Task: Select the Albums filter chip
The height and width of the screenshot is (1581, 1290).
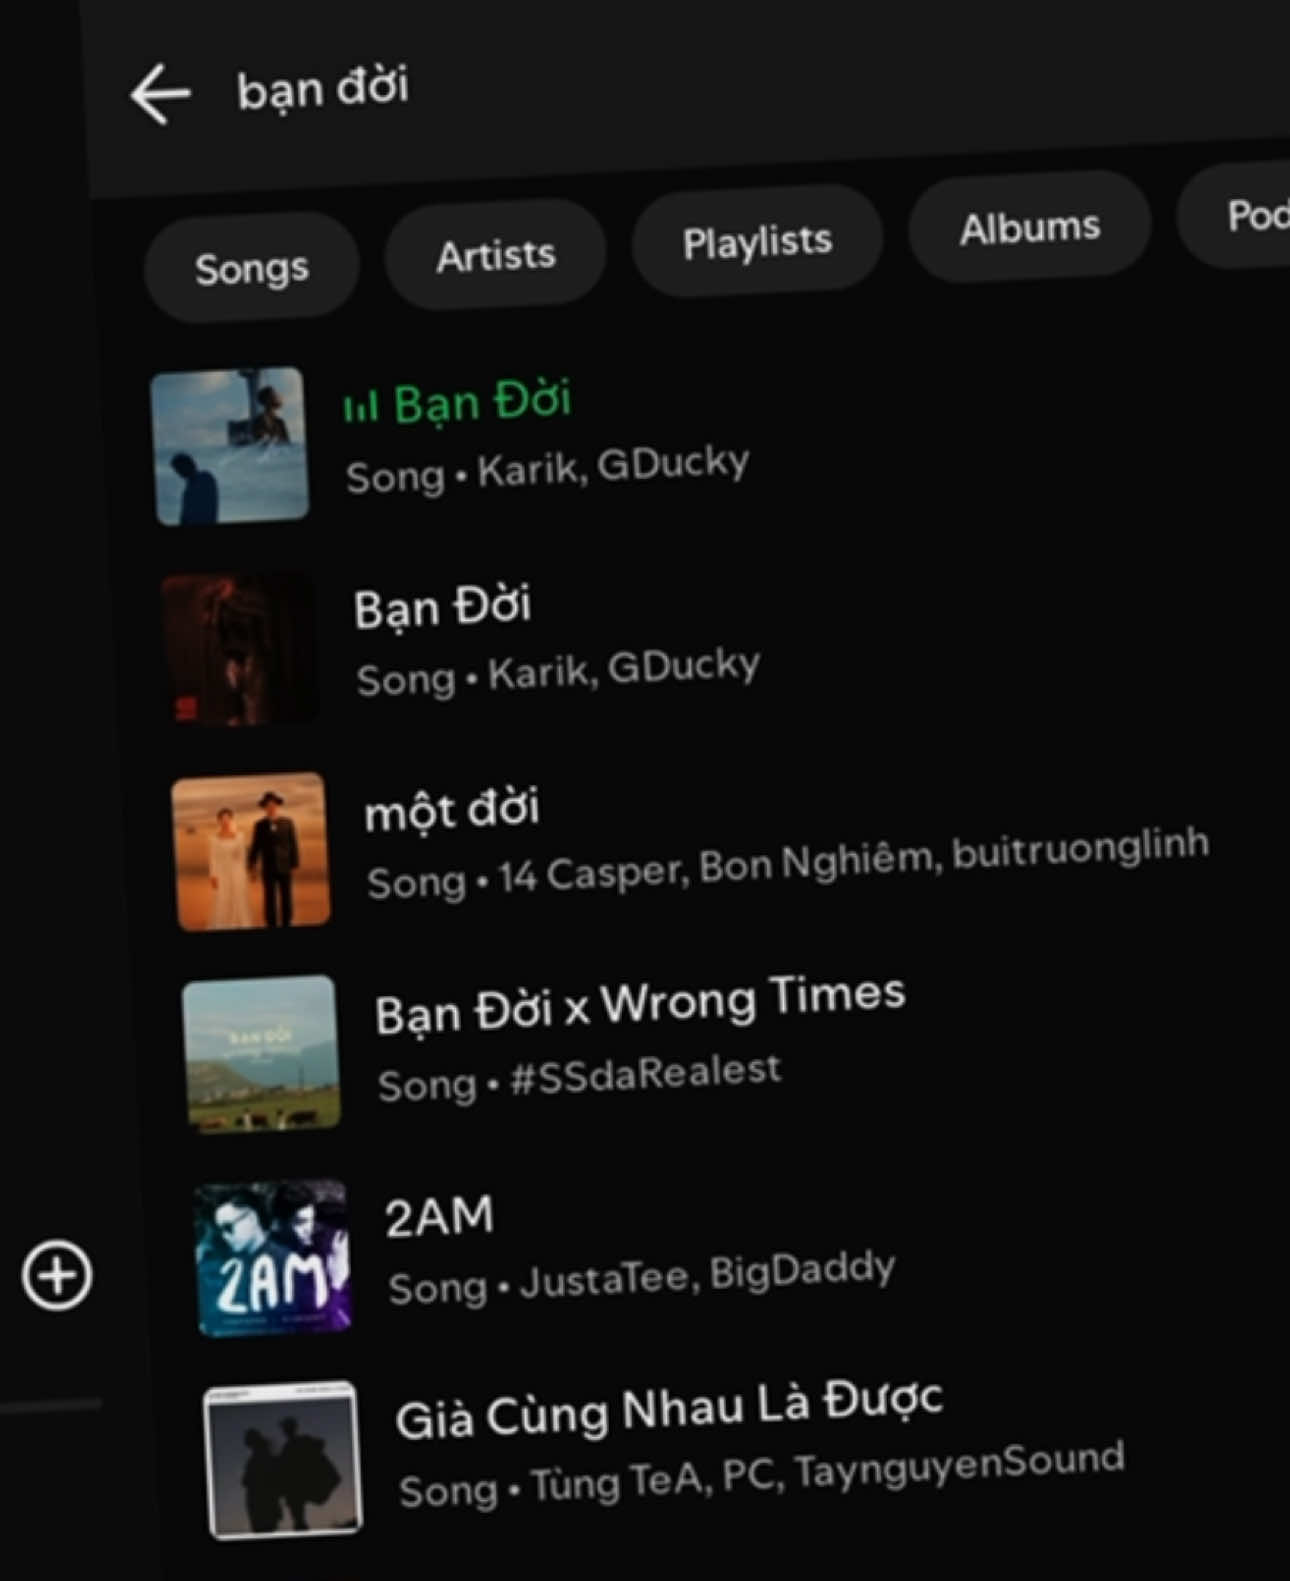Action: 1030,228
